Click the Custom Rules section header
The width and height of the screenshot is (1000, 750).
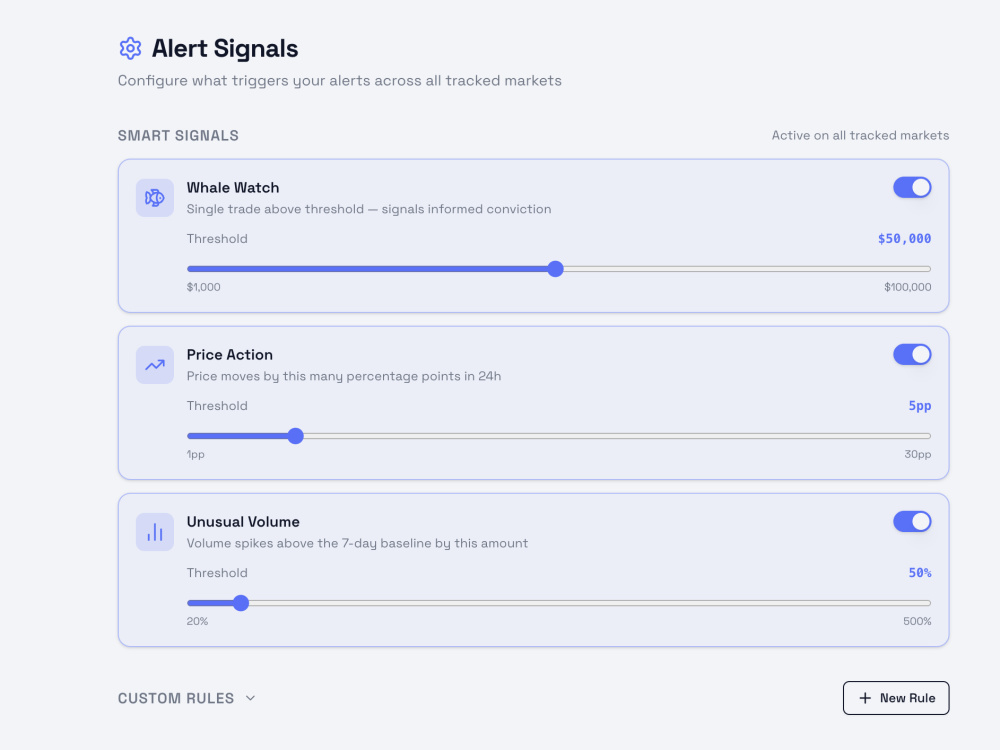(x=176, y=698)
